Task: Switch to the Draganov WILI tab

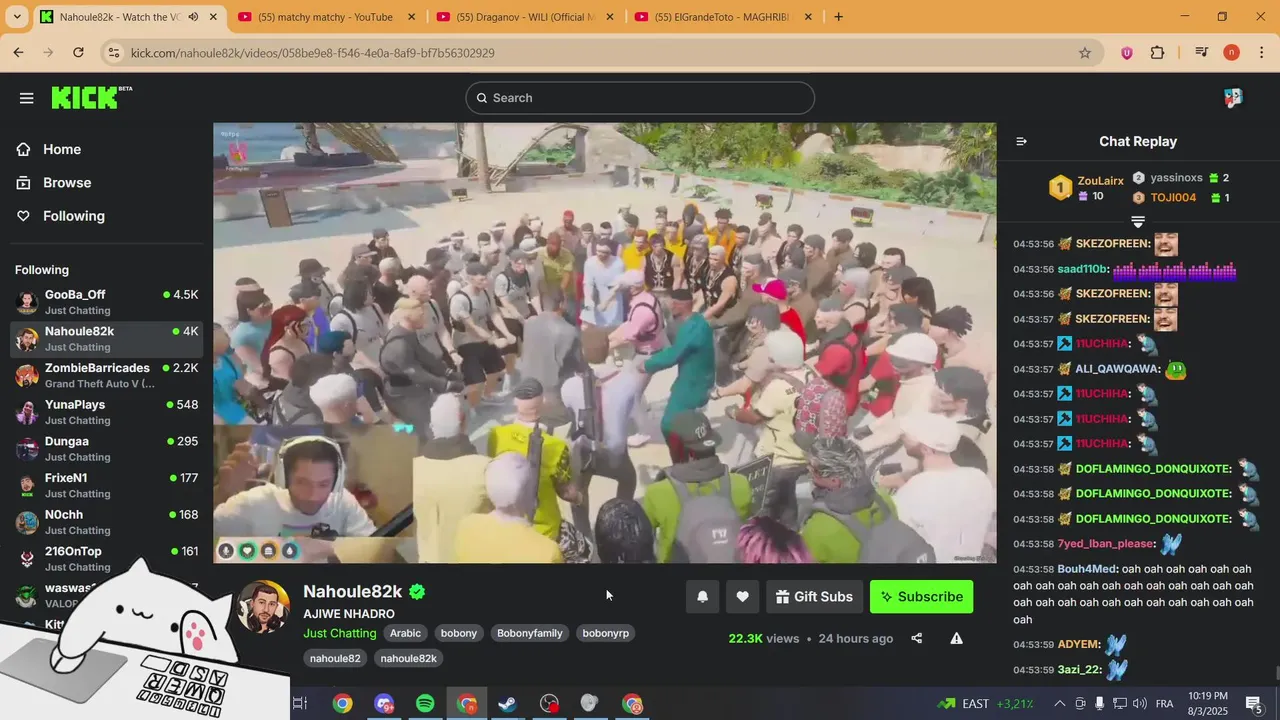Action: (523, 17)
